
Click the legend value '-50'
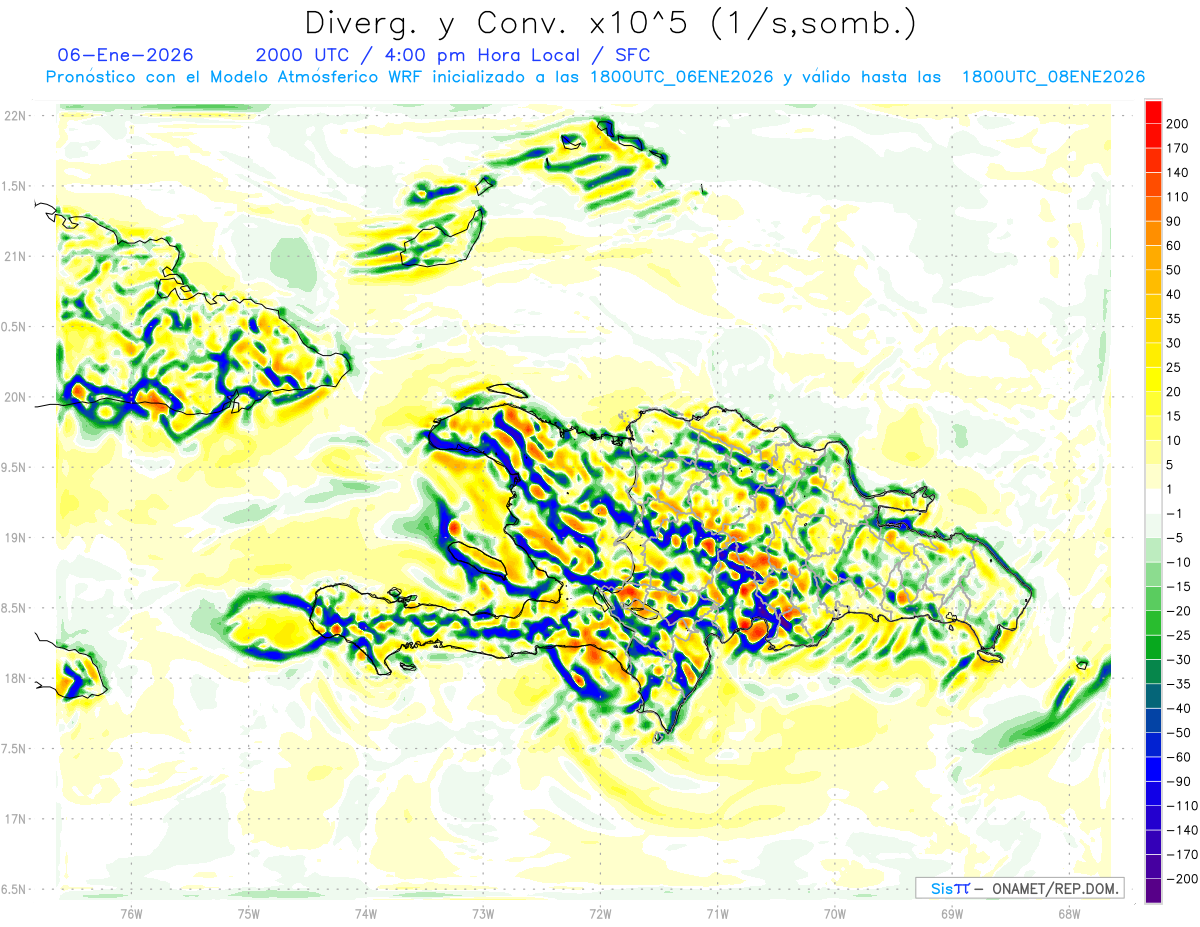pyautogui.click(x=1179, y=732)
